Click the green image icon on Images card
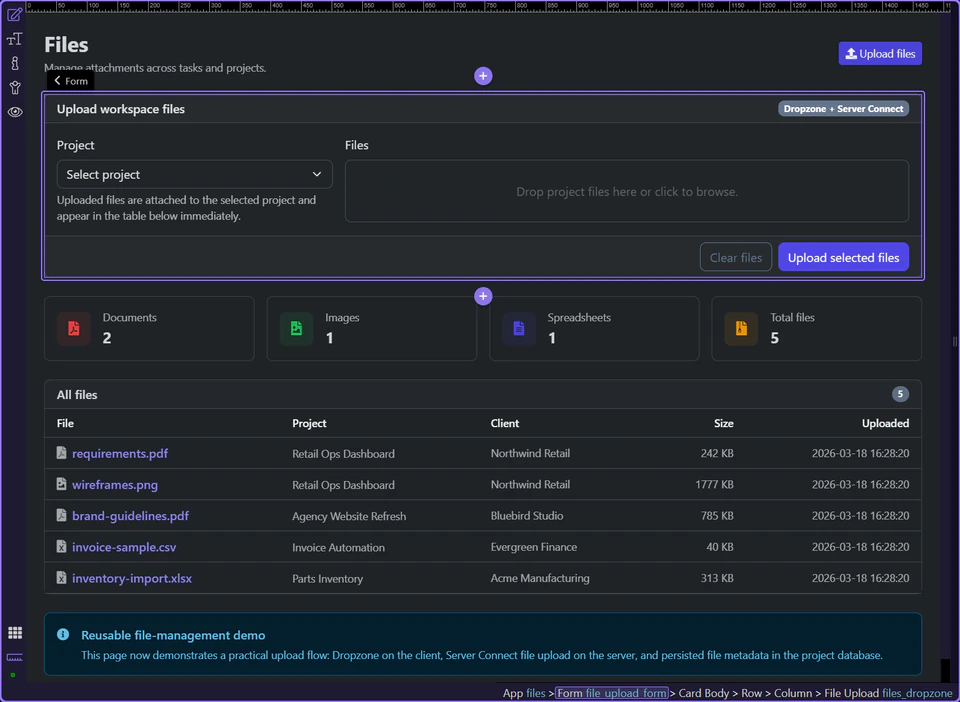960x702 pixels. pos(296,328)
